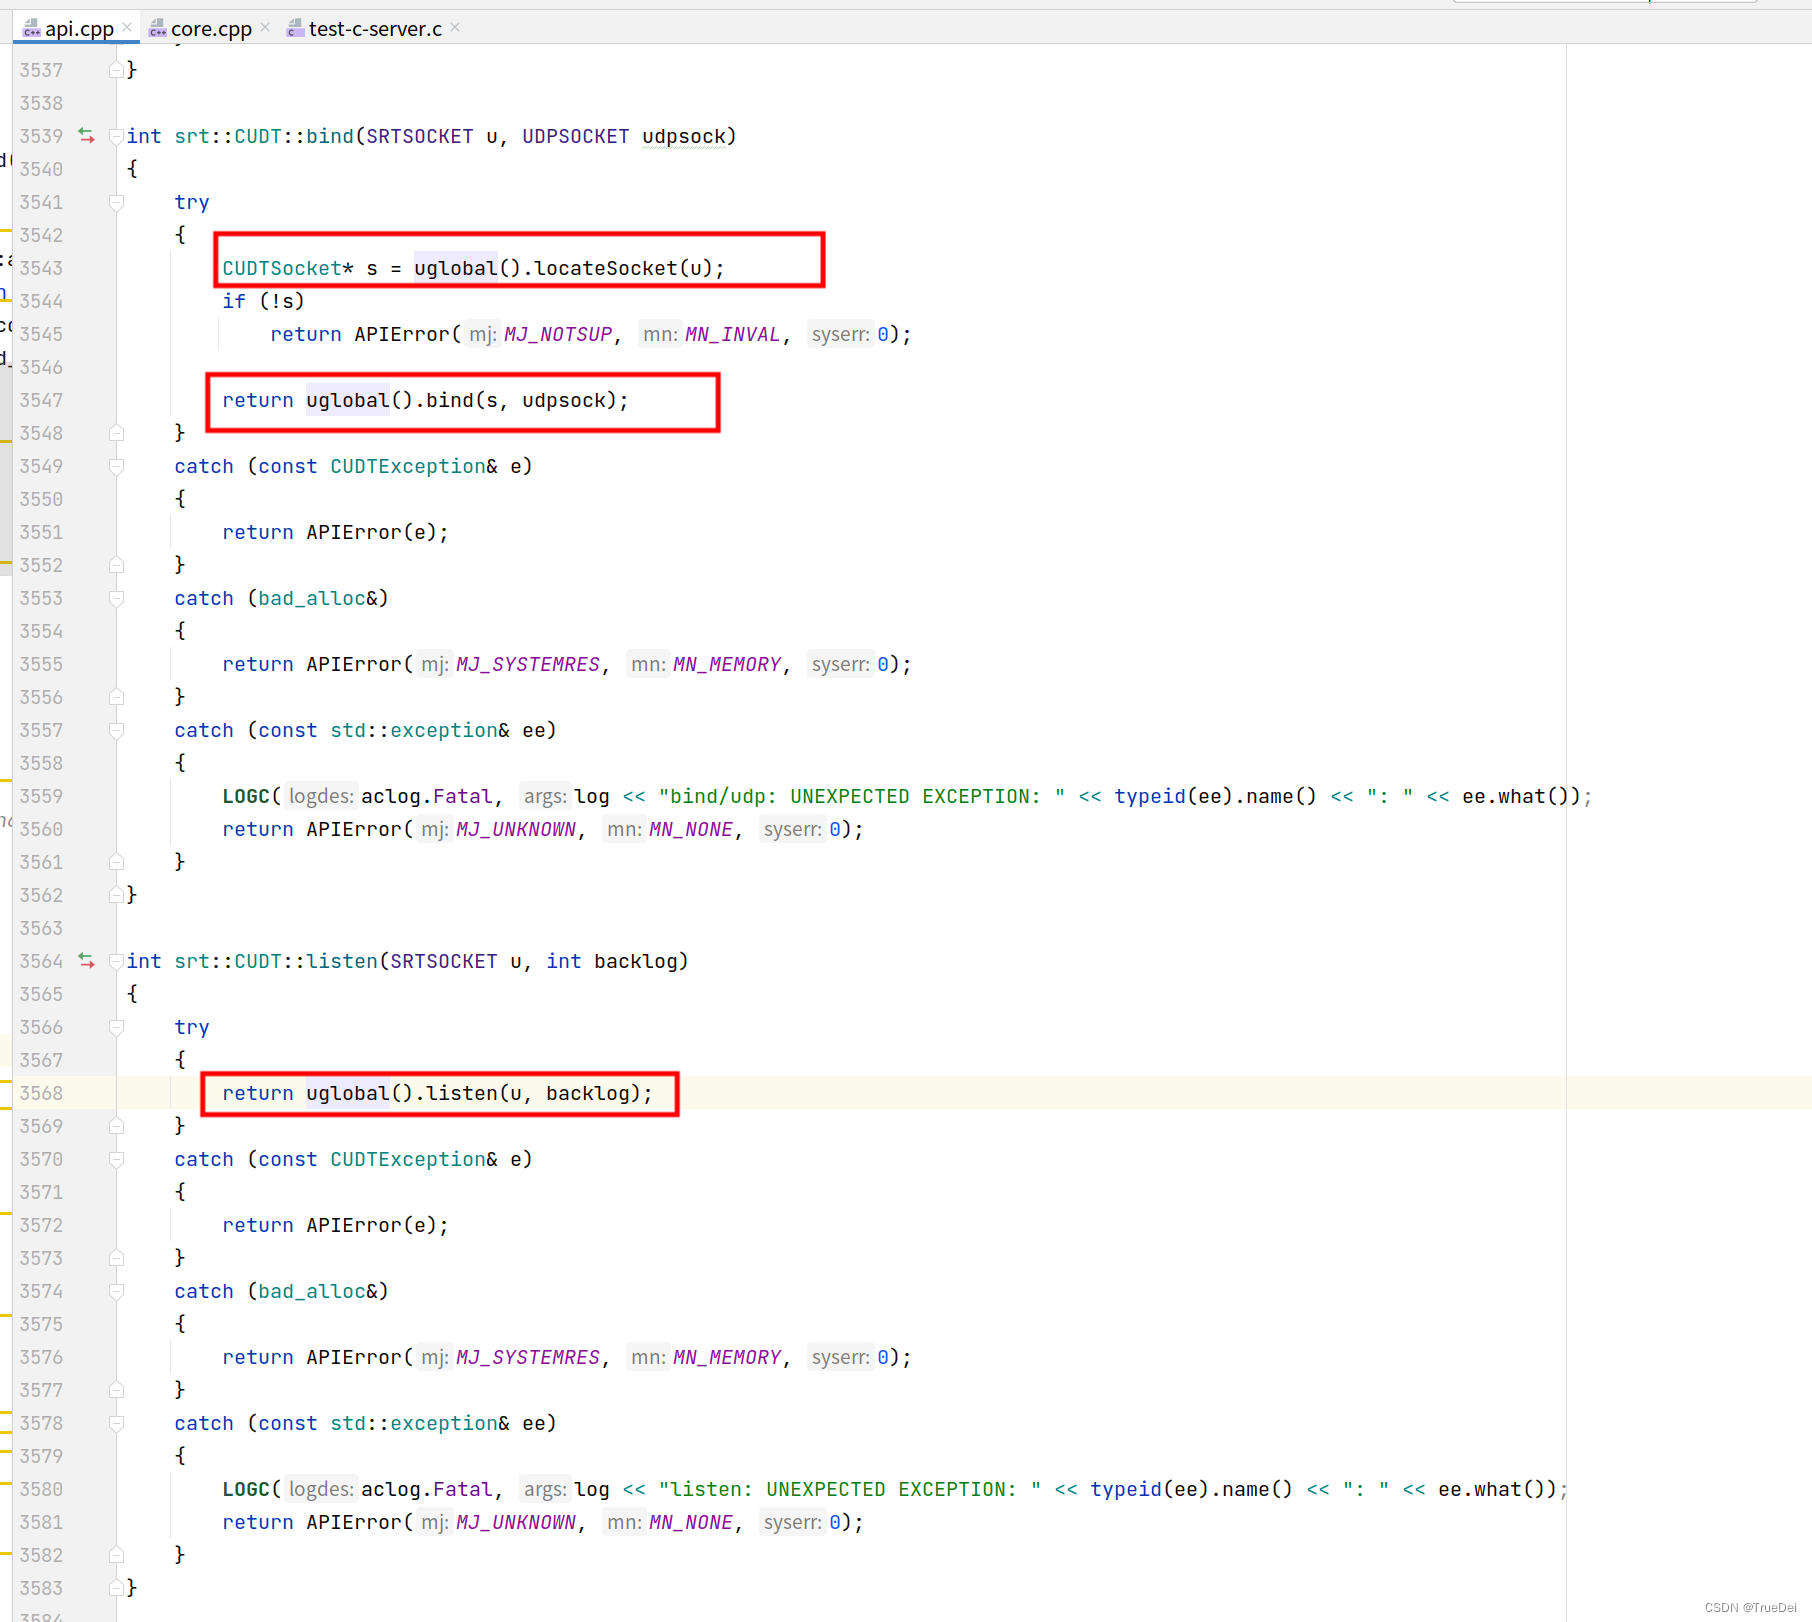1812x1622 pixels.
Task: Click the fold end marker at line 3583
Action: pos(116,1588)
